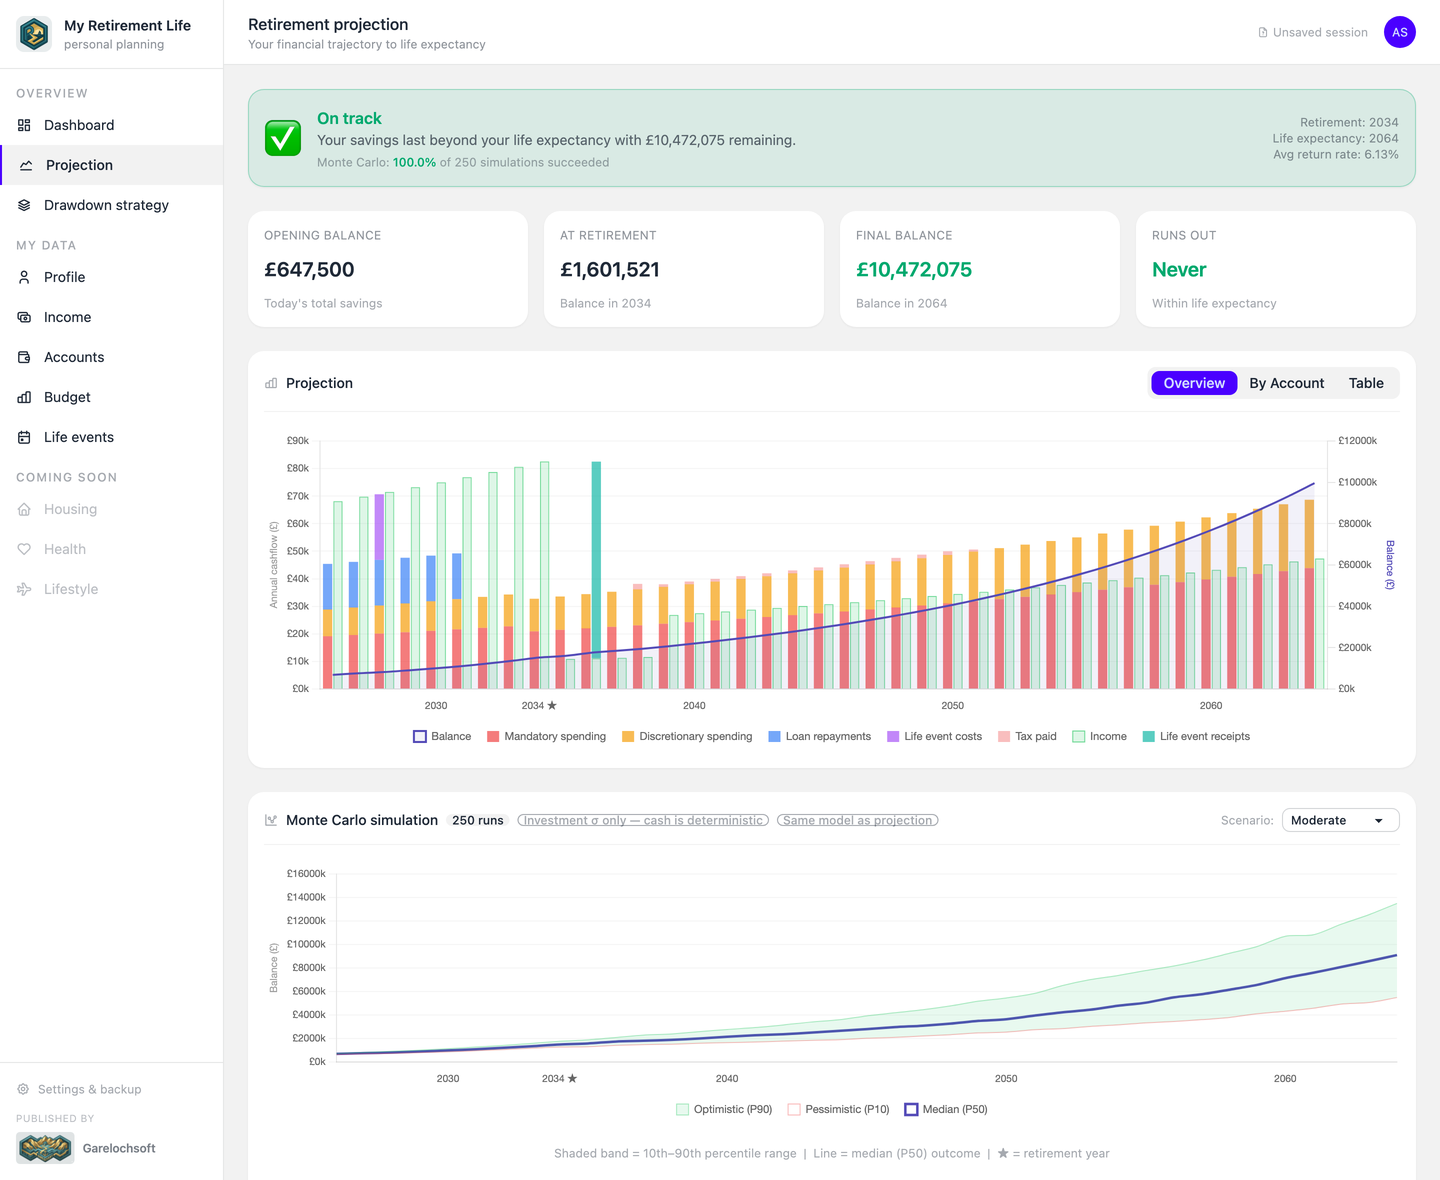Toggle the Balance series in legend
Viewport: 1440px width, 1180px height.
tap(442, 736)
